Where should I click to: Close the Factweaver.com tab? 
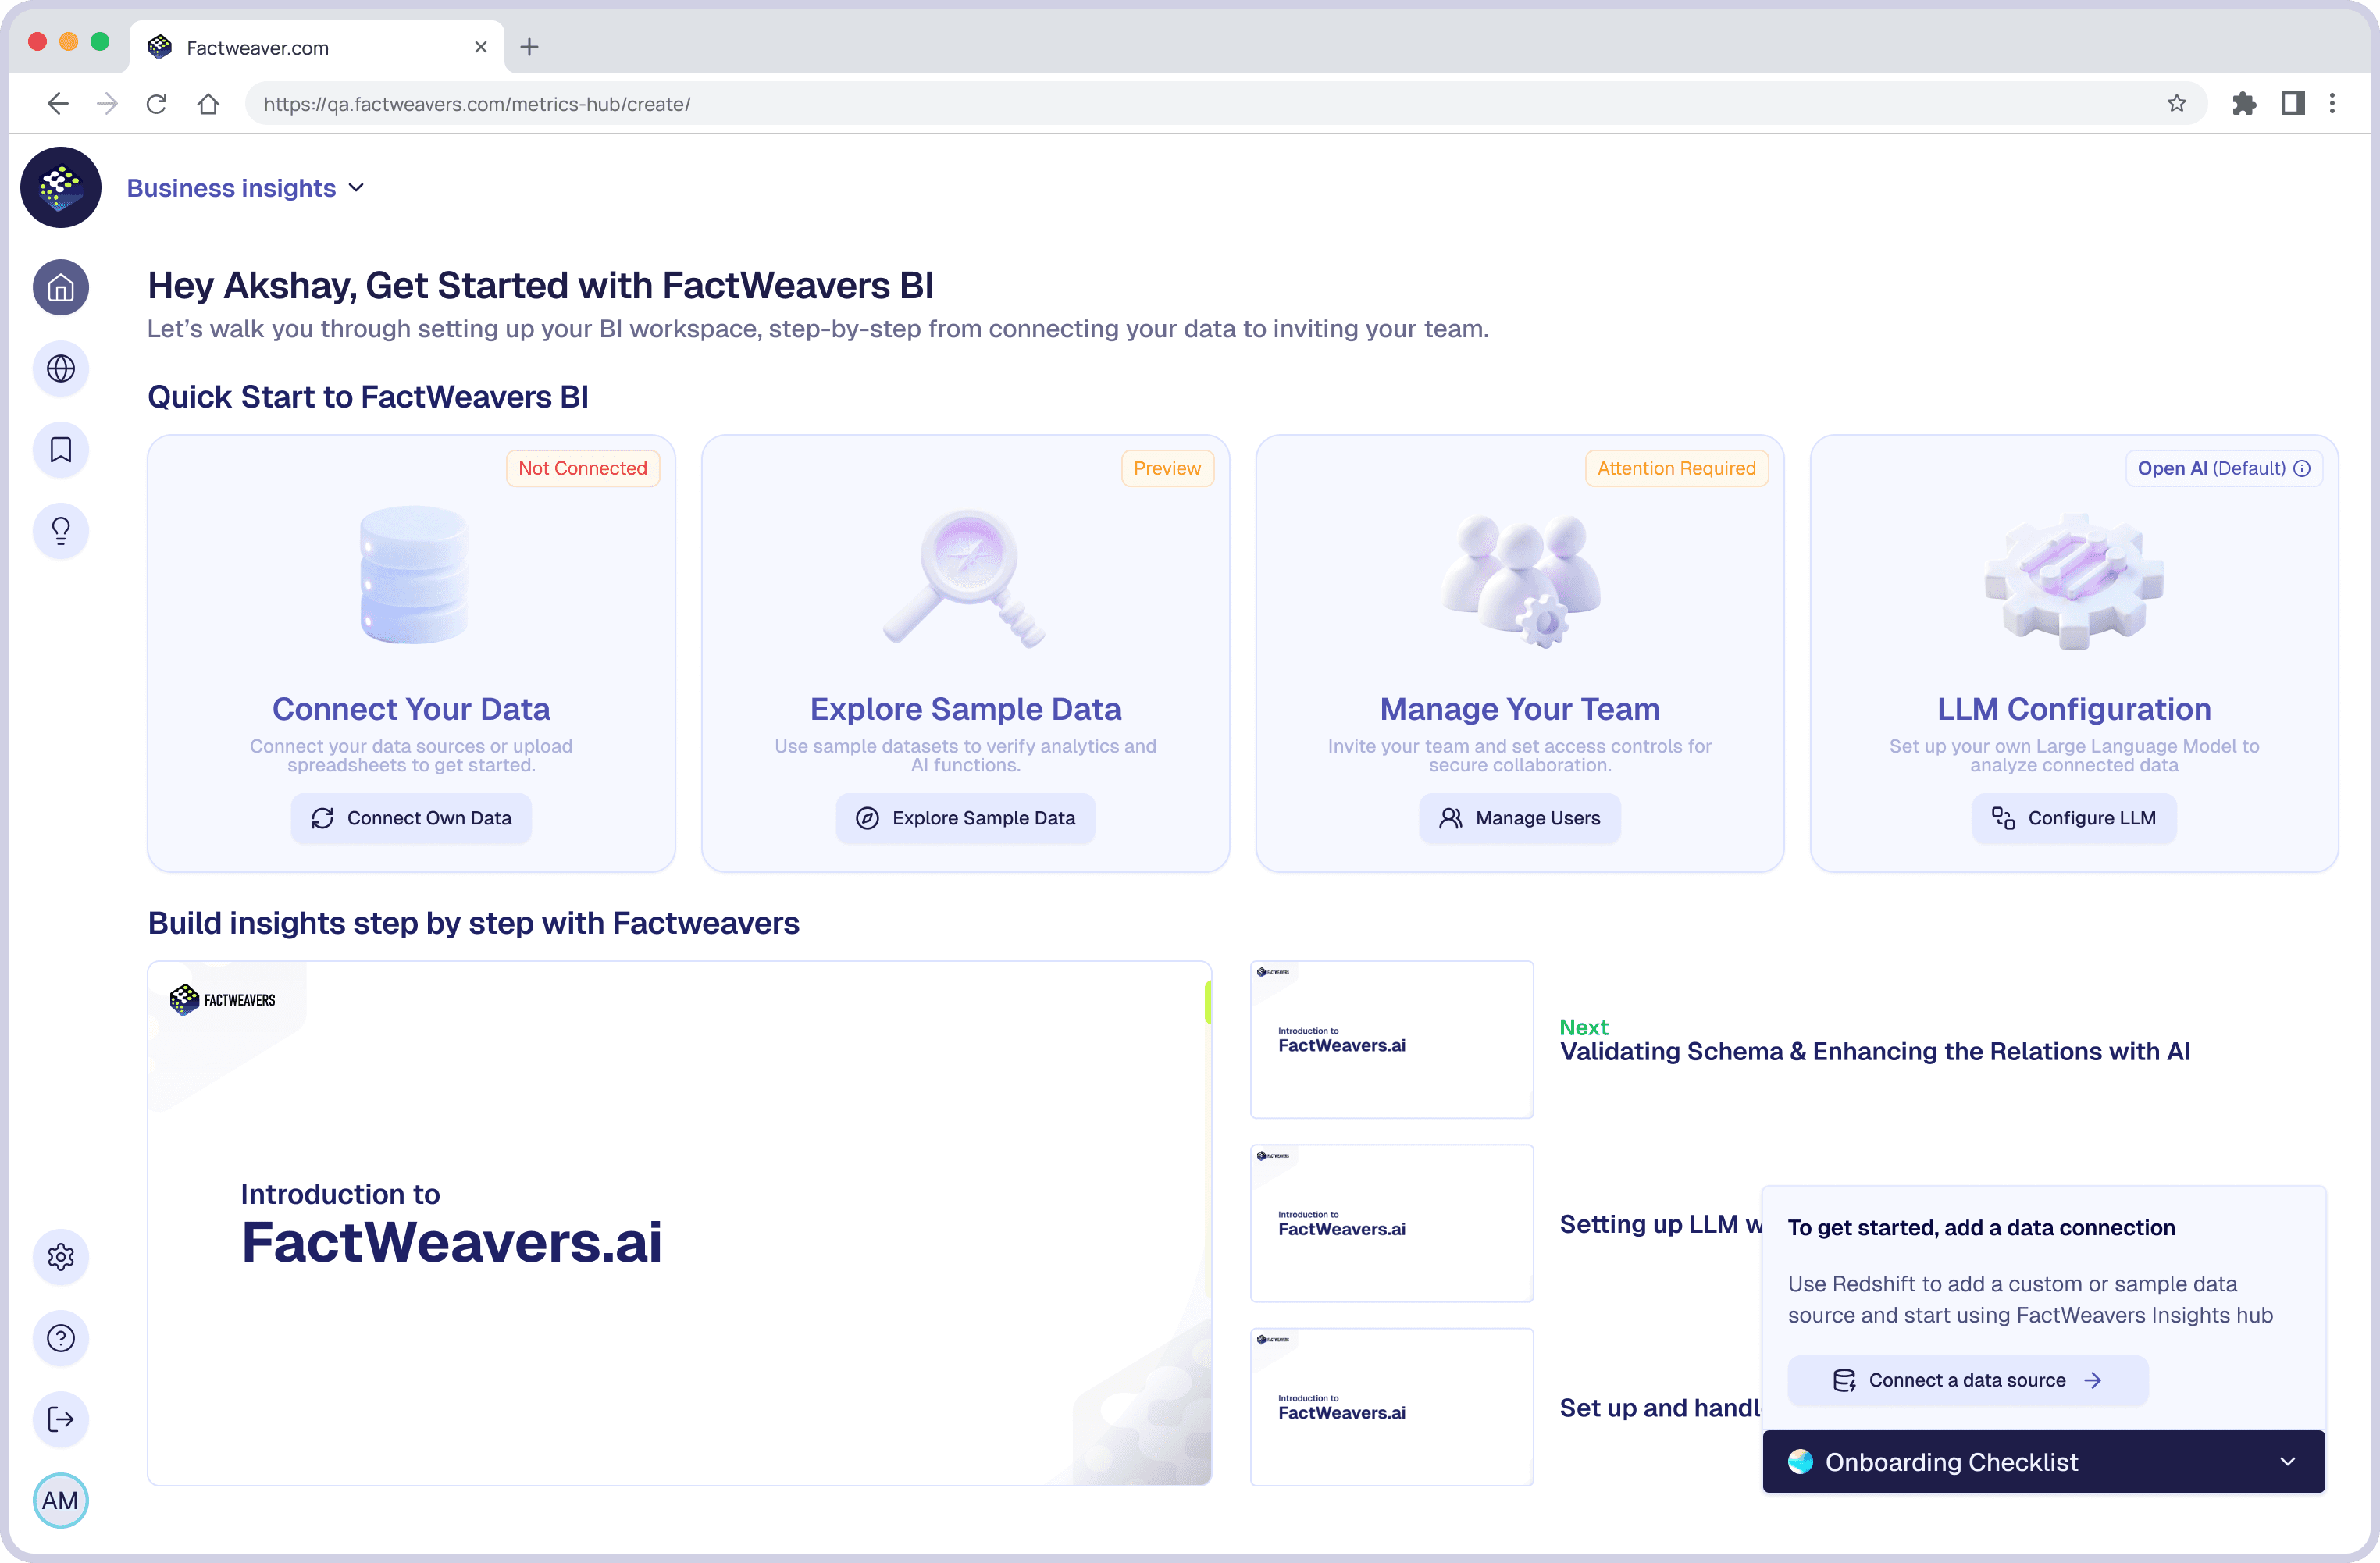(x=481, y=47)
